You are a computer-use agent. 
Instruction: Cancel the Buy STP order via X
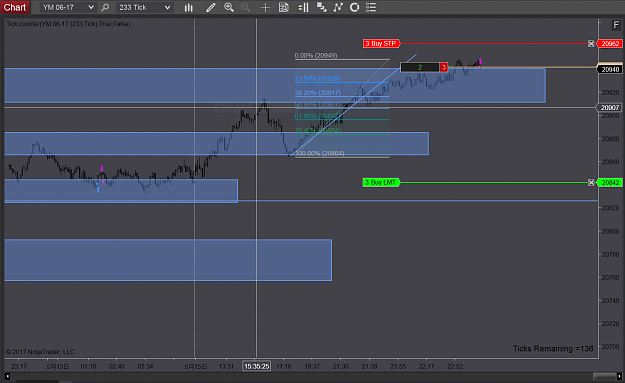[x=591, y=43]
